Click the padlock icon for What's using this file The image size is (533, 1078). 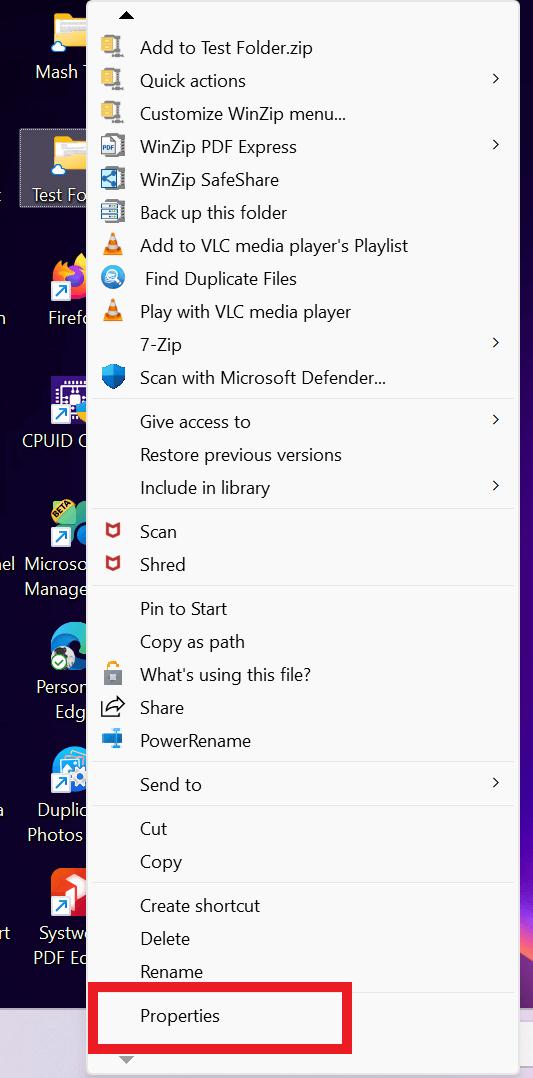coord(113,674)
